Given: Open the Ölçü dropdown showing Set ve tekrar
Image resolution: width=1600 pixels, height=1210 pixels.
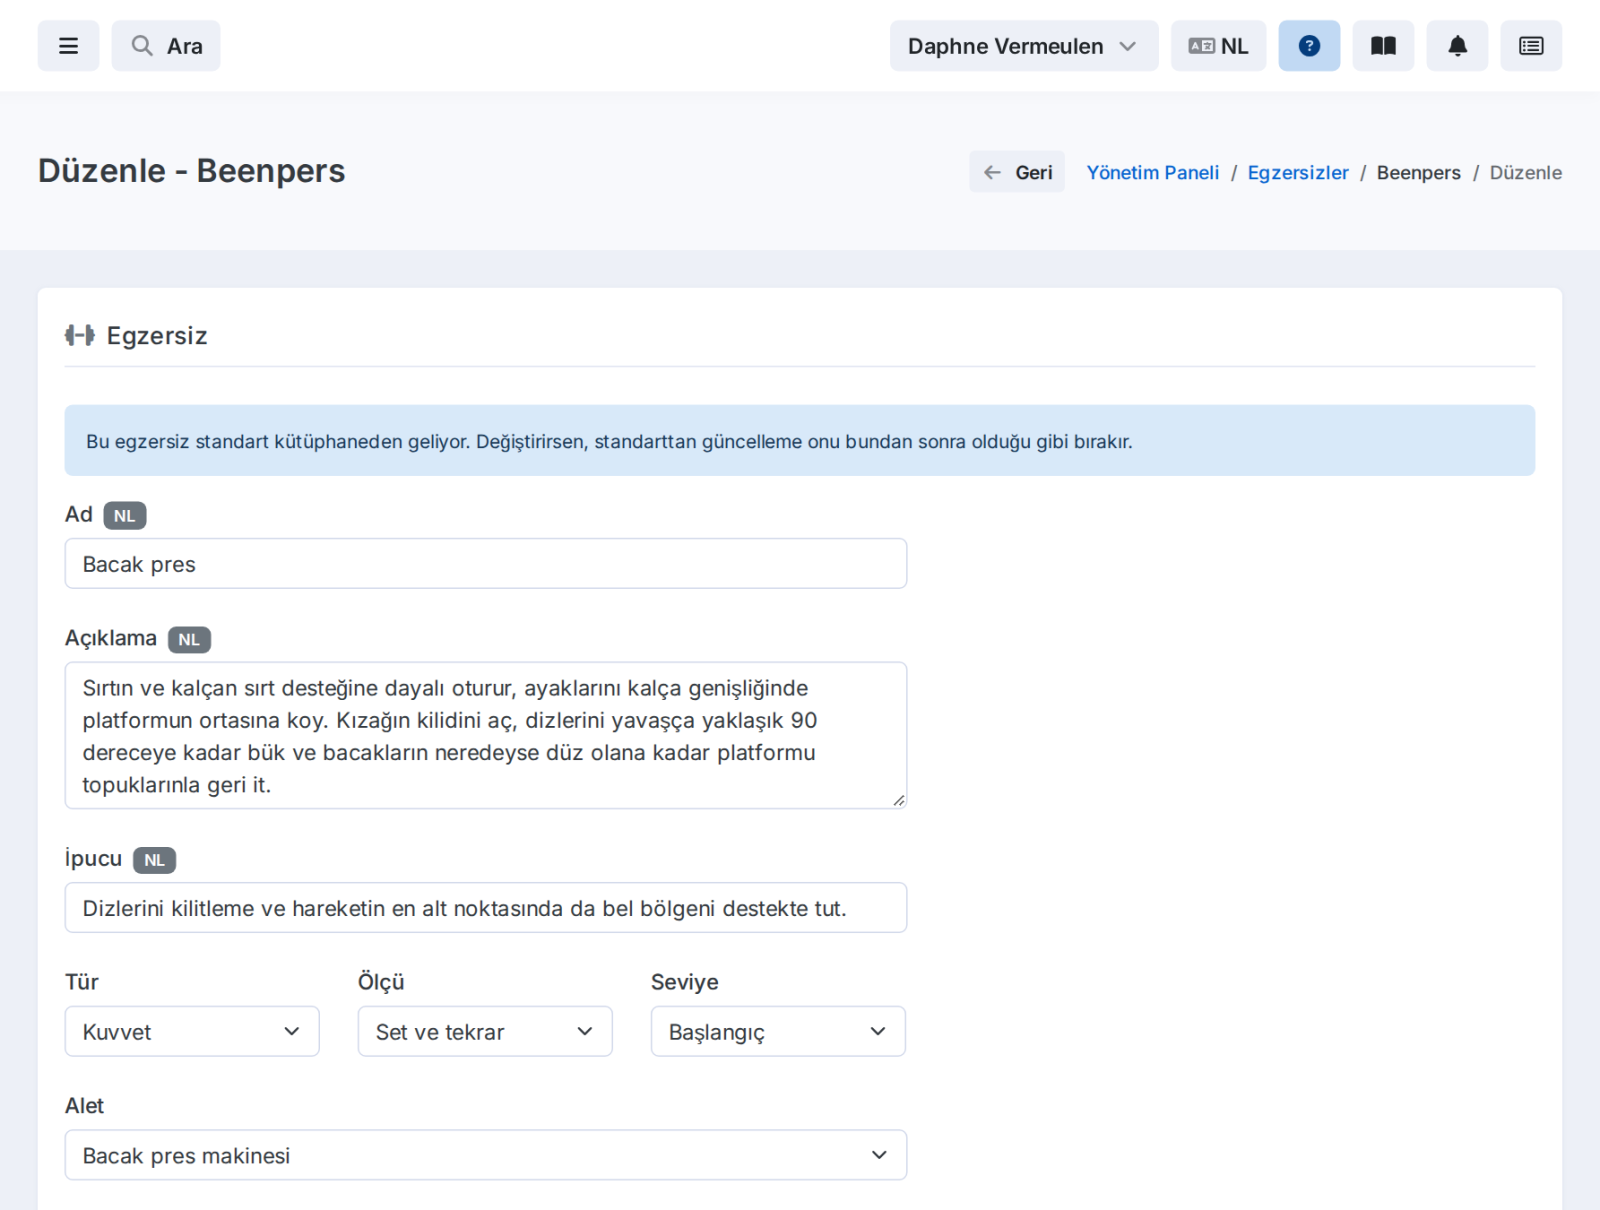Looking at the screenshot, I should coord(485,1031).
